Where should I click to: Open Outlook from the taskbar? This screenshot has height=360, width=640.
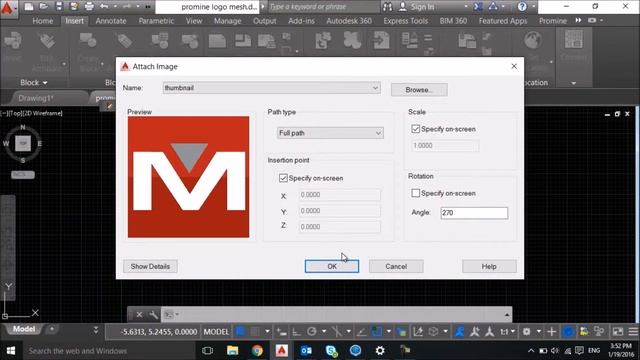click(306, 350)
